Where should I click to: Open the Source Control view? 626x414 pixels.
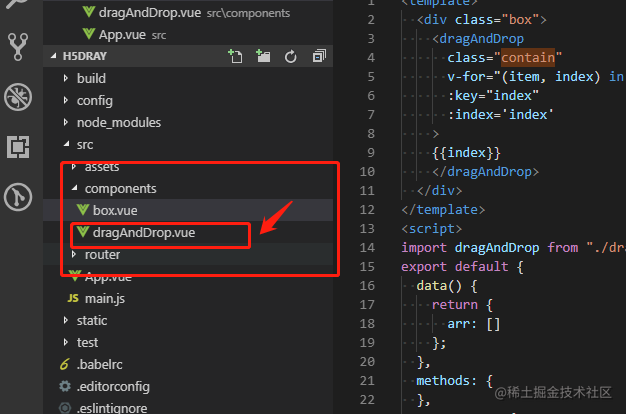(18, 46)
